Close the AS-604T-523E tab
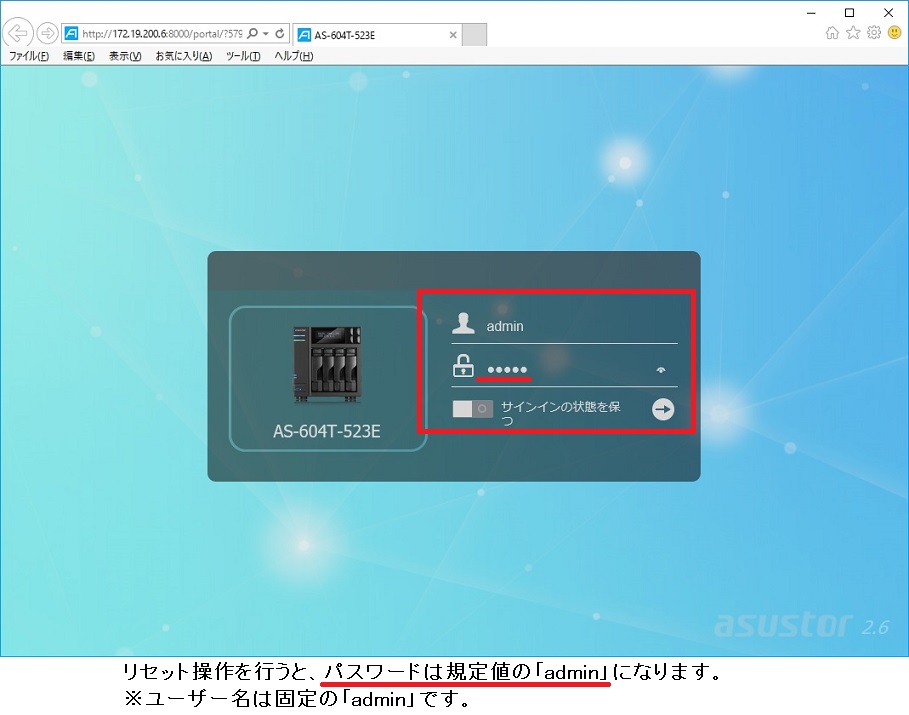The image size is (909, 715). 453,35
